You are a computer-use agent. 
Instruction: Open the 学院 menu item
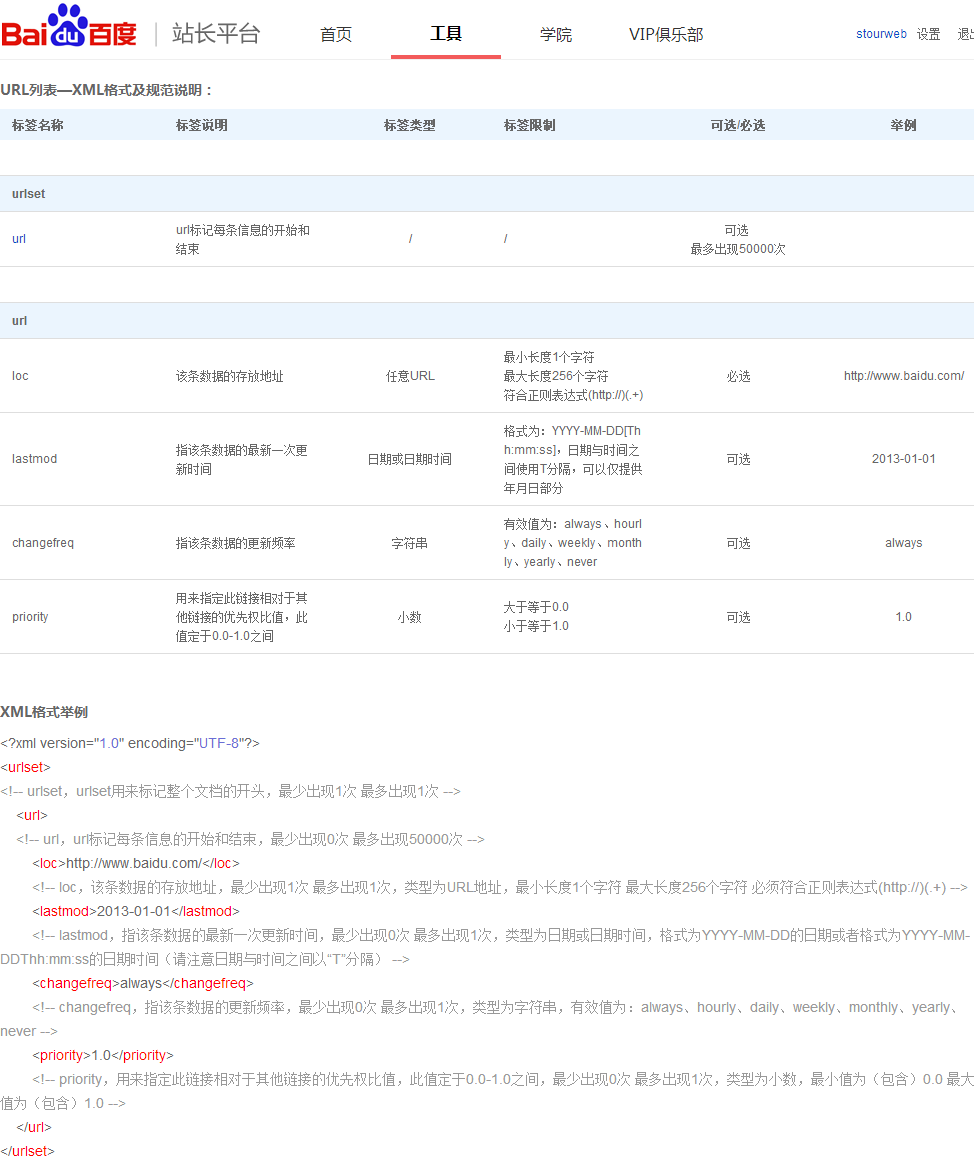click(x=555, y=34)
